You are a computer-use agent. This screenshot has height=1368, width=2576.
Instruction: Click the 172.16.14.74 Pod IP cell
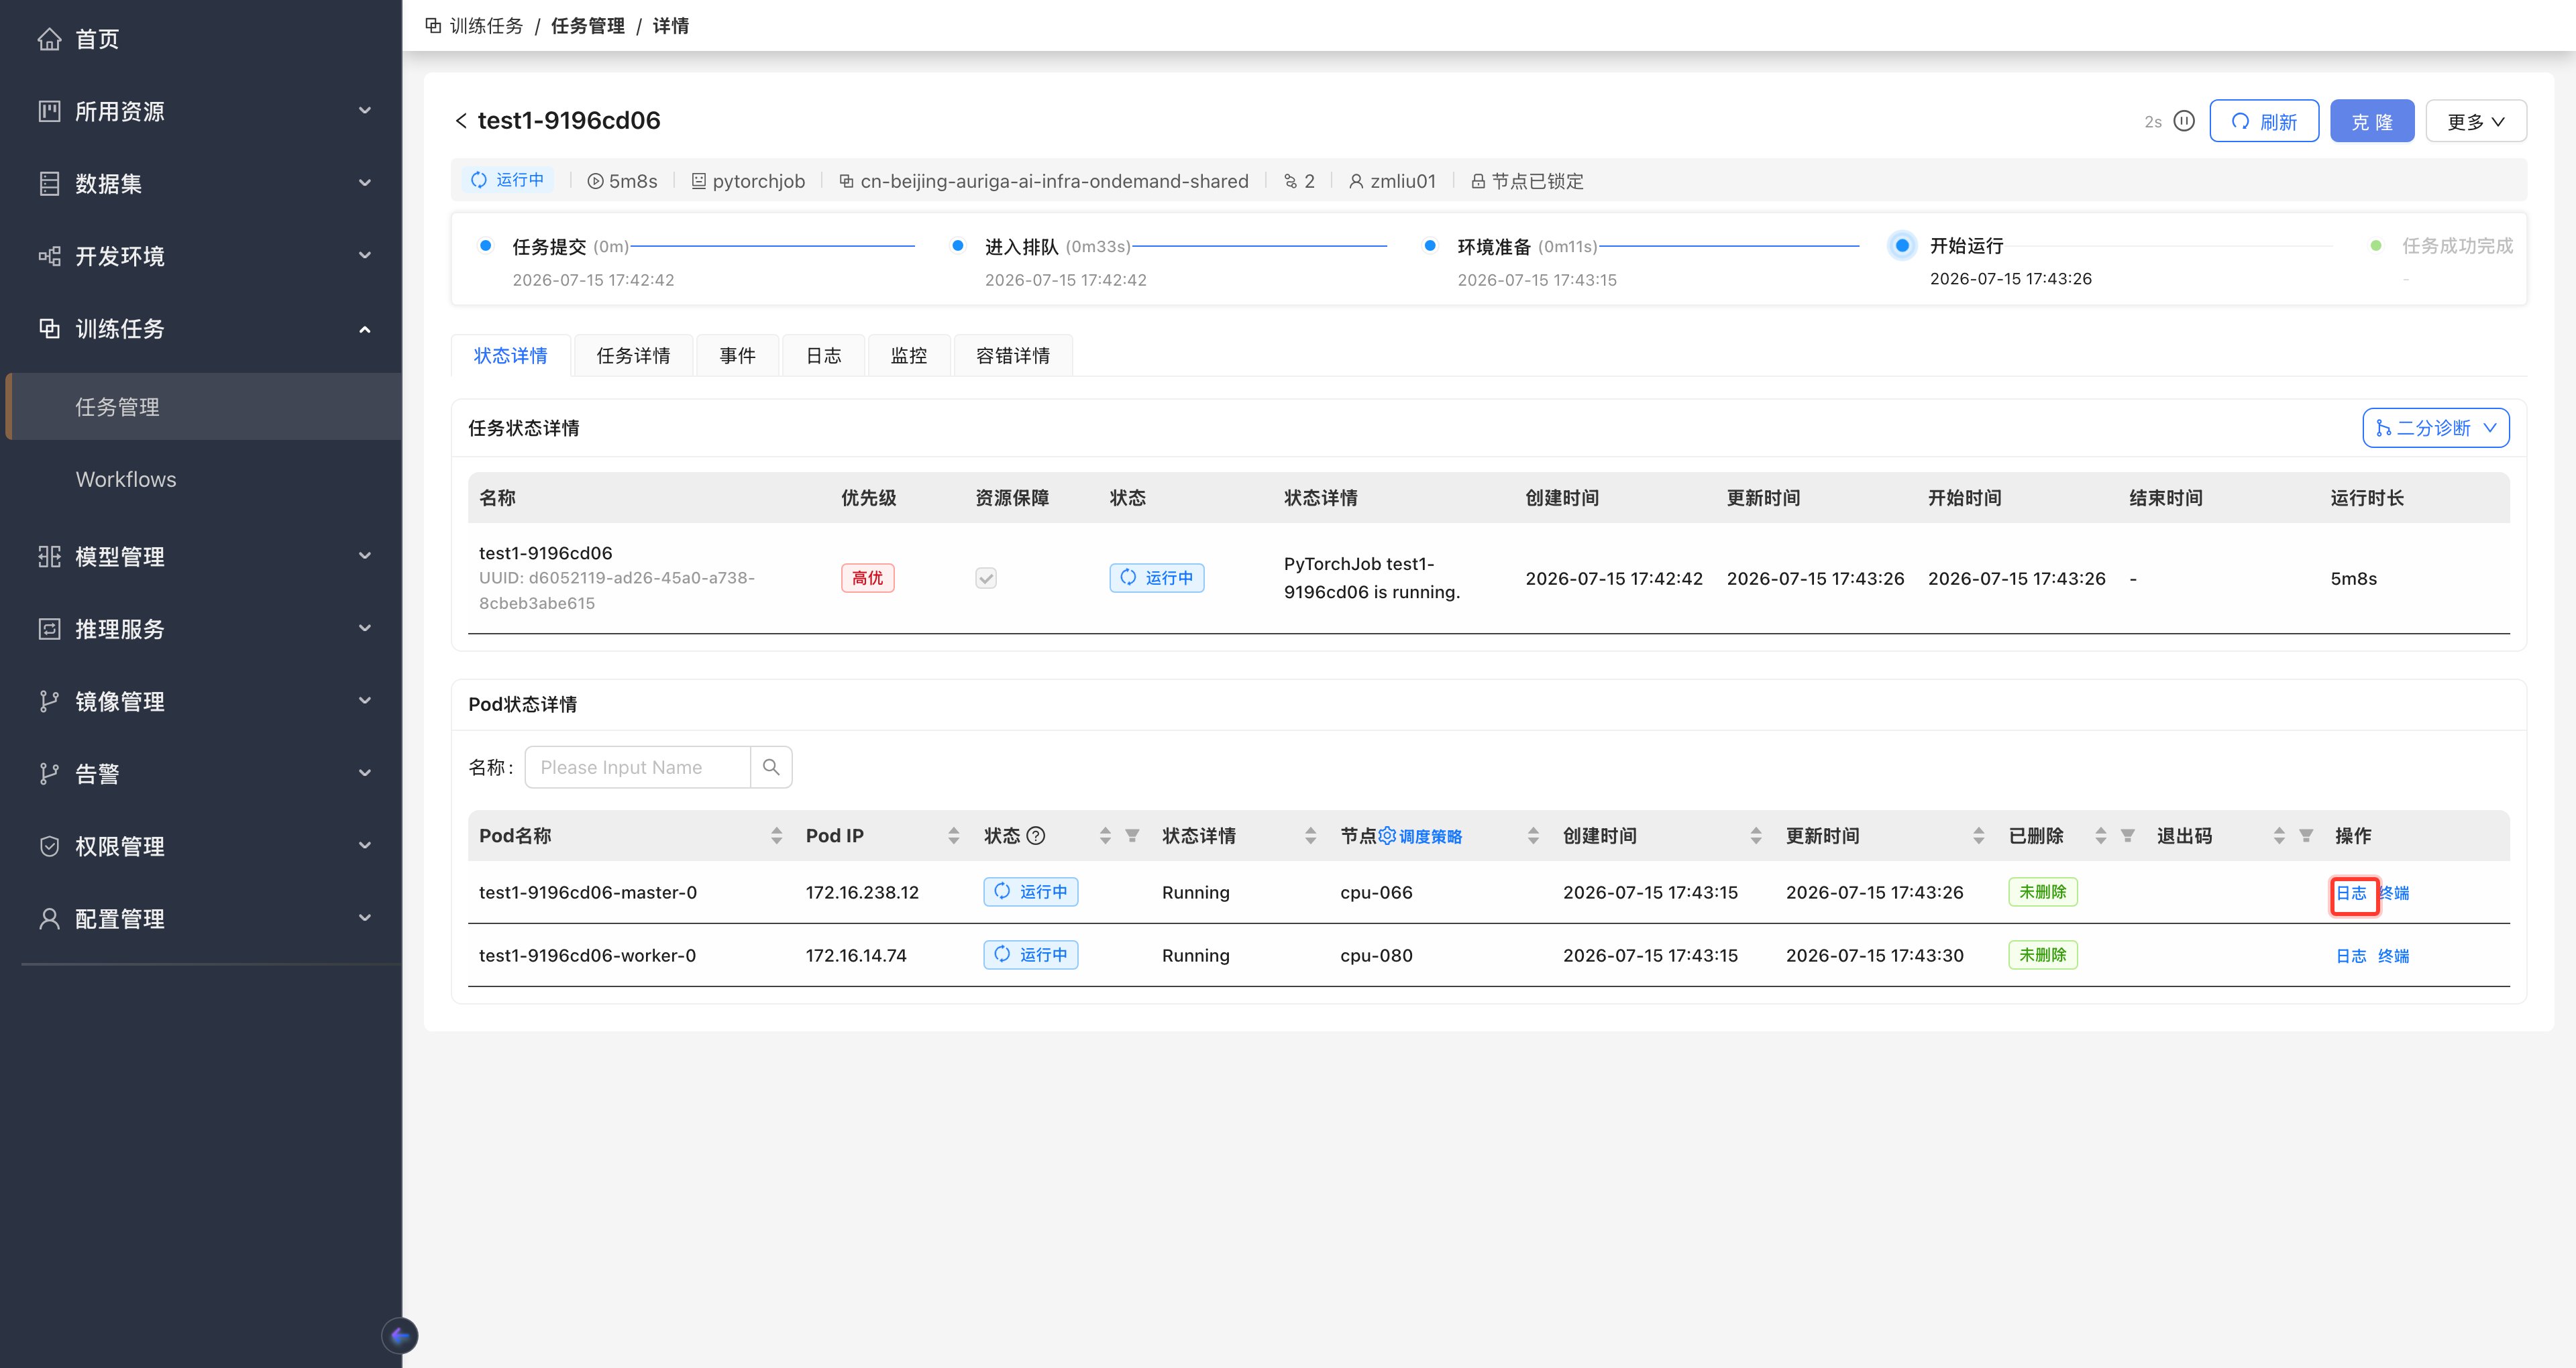pyautogui.click(x=856, y=955)
